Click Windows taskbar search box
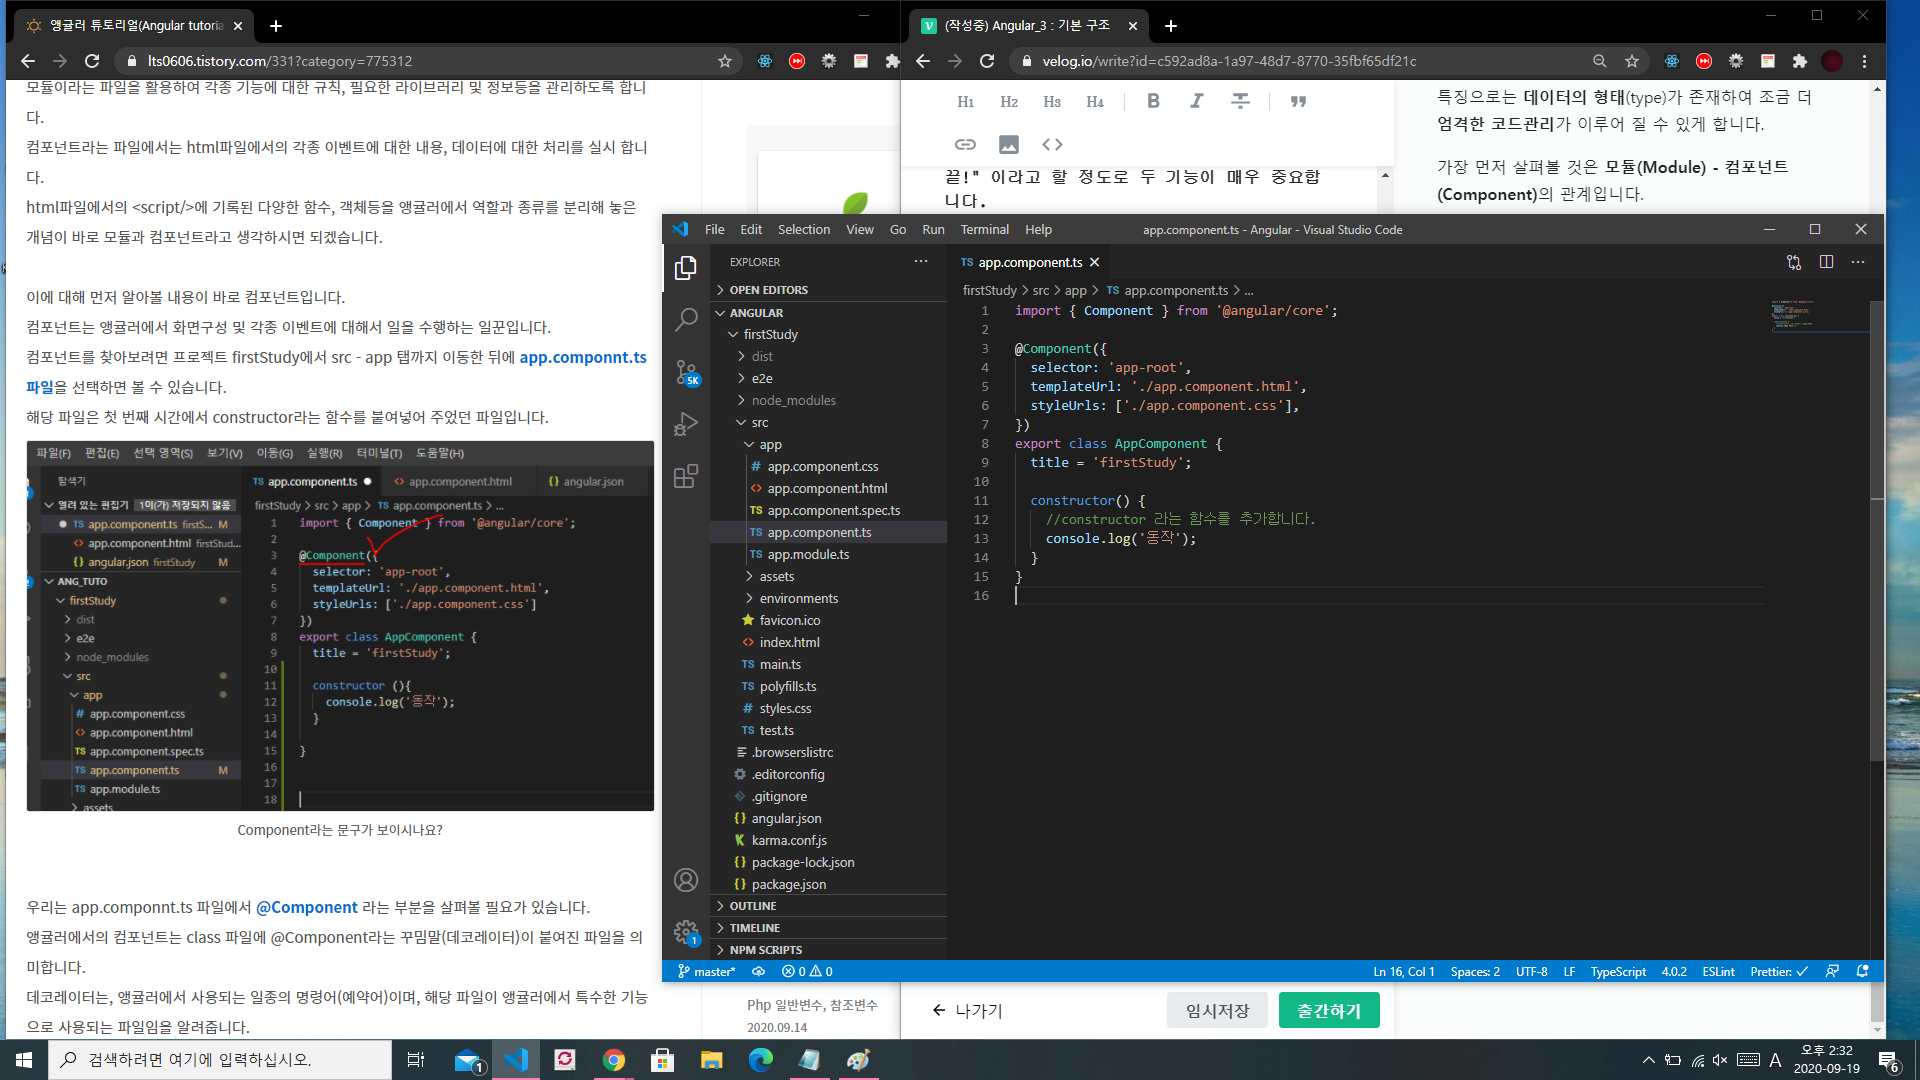The image size is (1920, 1080). coord(220,1060)
